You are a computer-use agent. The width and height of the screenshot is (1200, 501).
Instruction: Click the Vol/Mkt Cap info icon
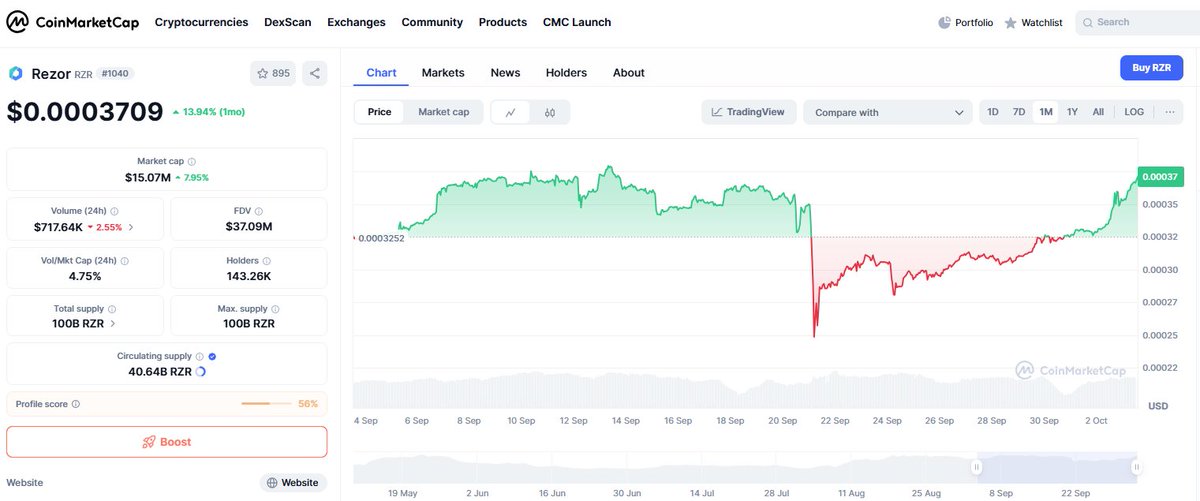(x=124, y=260)
